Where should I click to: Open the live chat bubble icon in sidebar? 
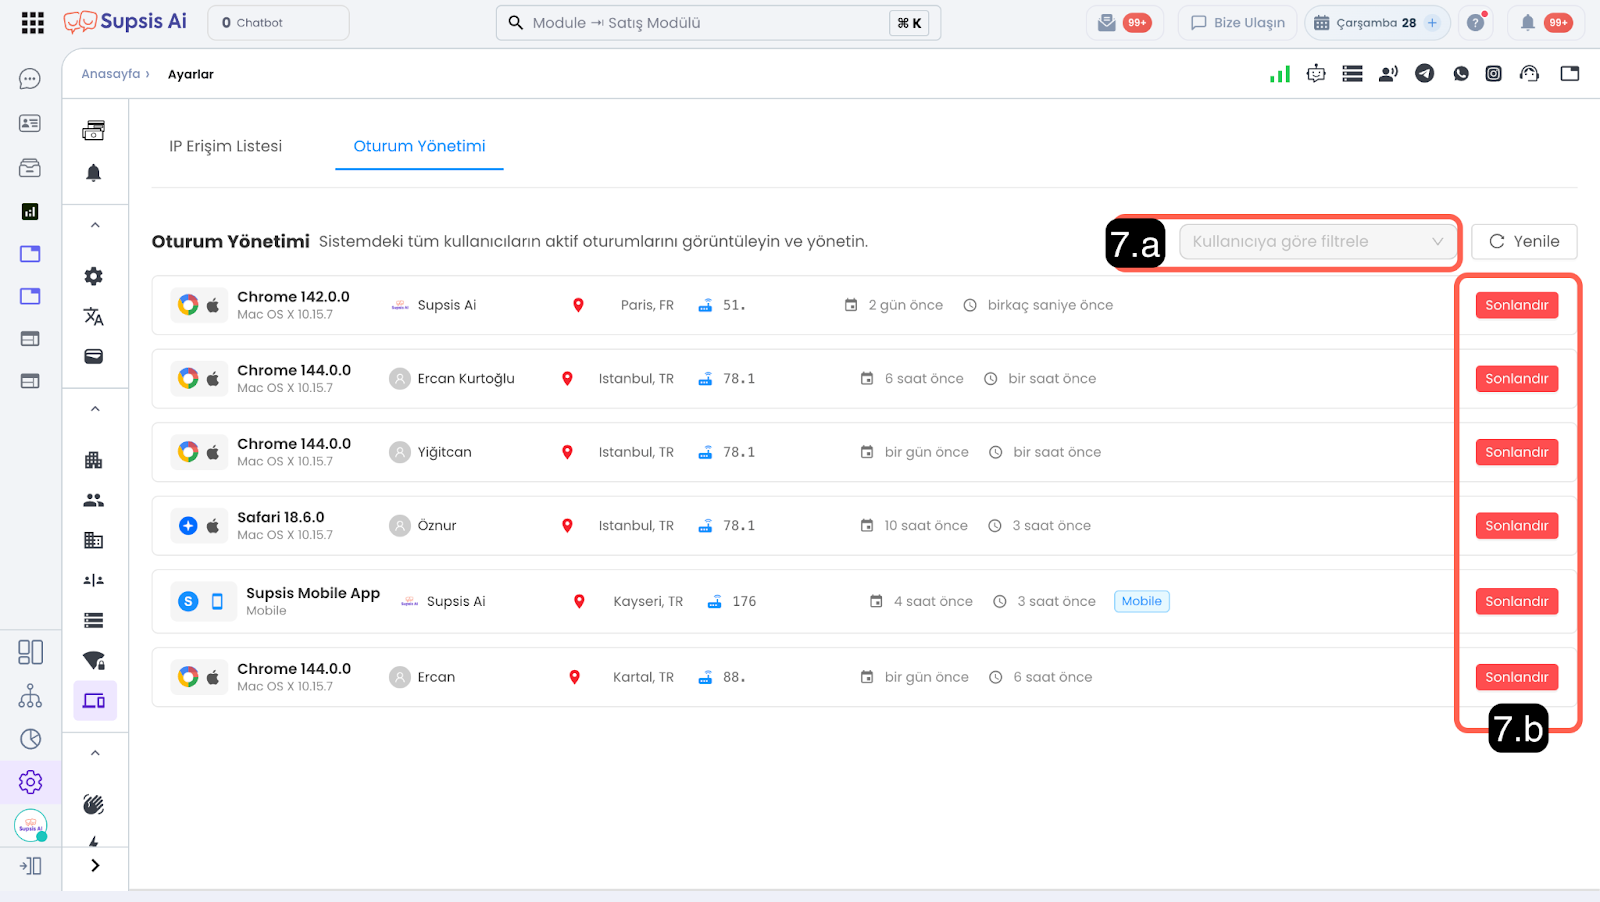tap(30, 79)
